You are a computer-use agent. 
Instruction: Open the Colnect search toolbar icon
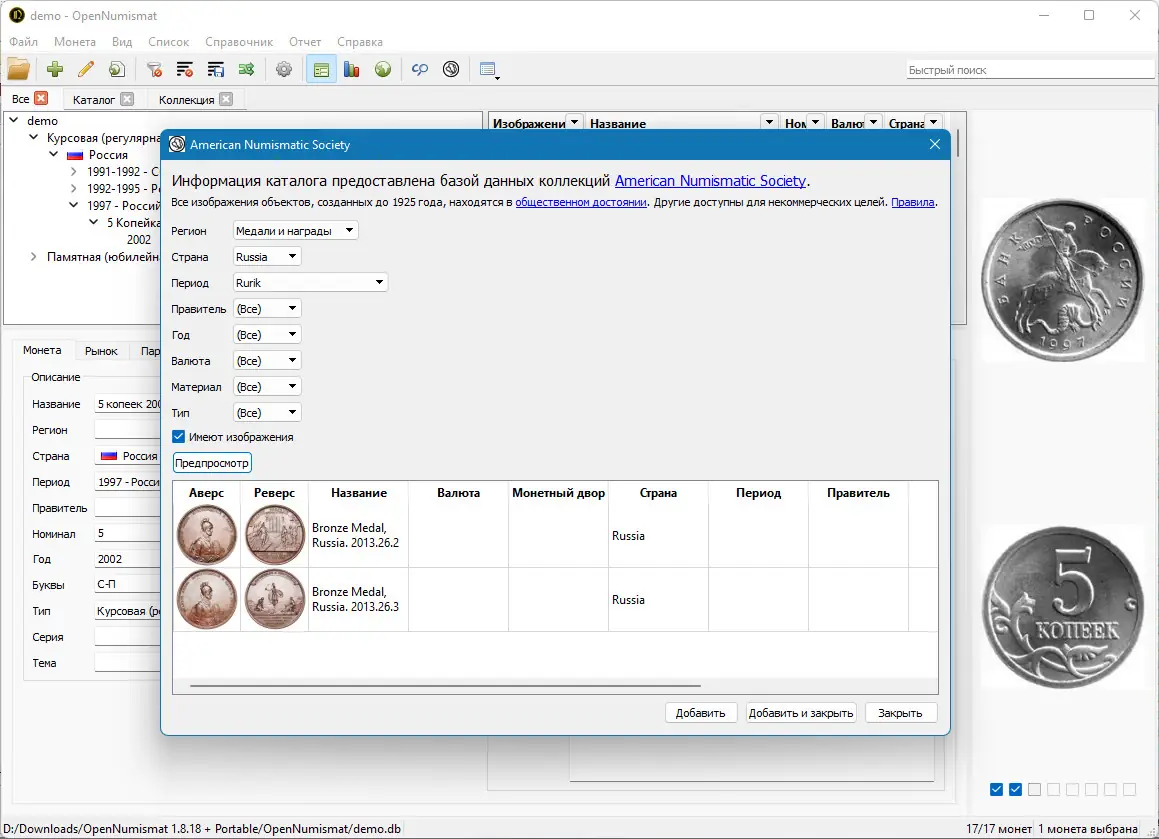pos(420,69)
